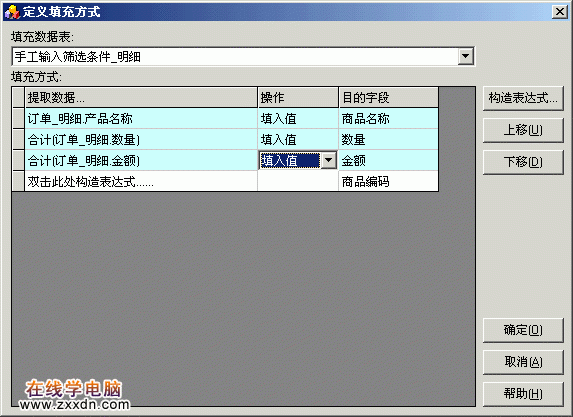
Task: Click the 双击此处构造表达式 cell
Action: tap(141, 181)
